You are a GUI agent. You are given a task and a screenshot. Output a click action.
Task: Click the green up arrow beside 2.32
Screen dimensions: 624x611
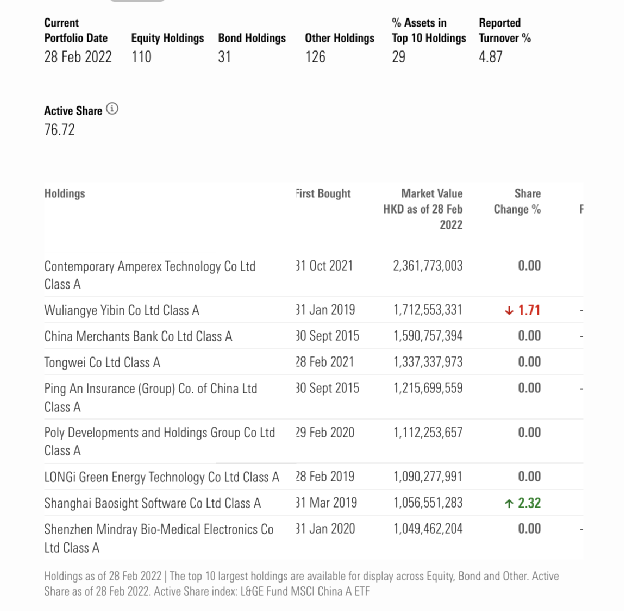(x=510, y=503)
